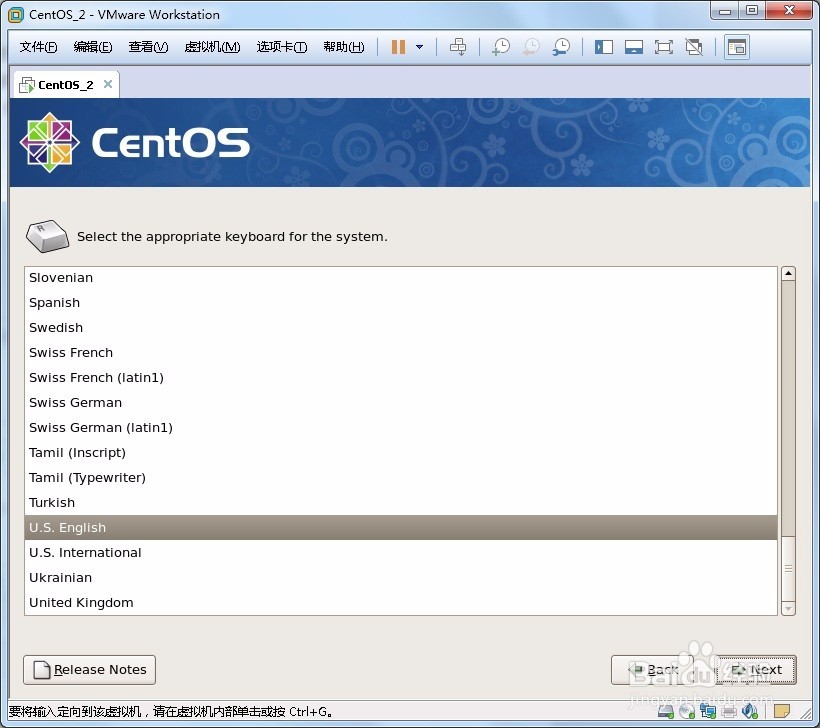Click the message log note icon

coord(782,712)
